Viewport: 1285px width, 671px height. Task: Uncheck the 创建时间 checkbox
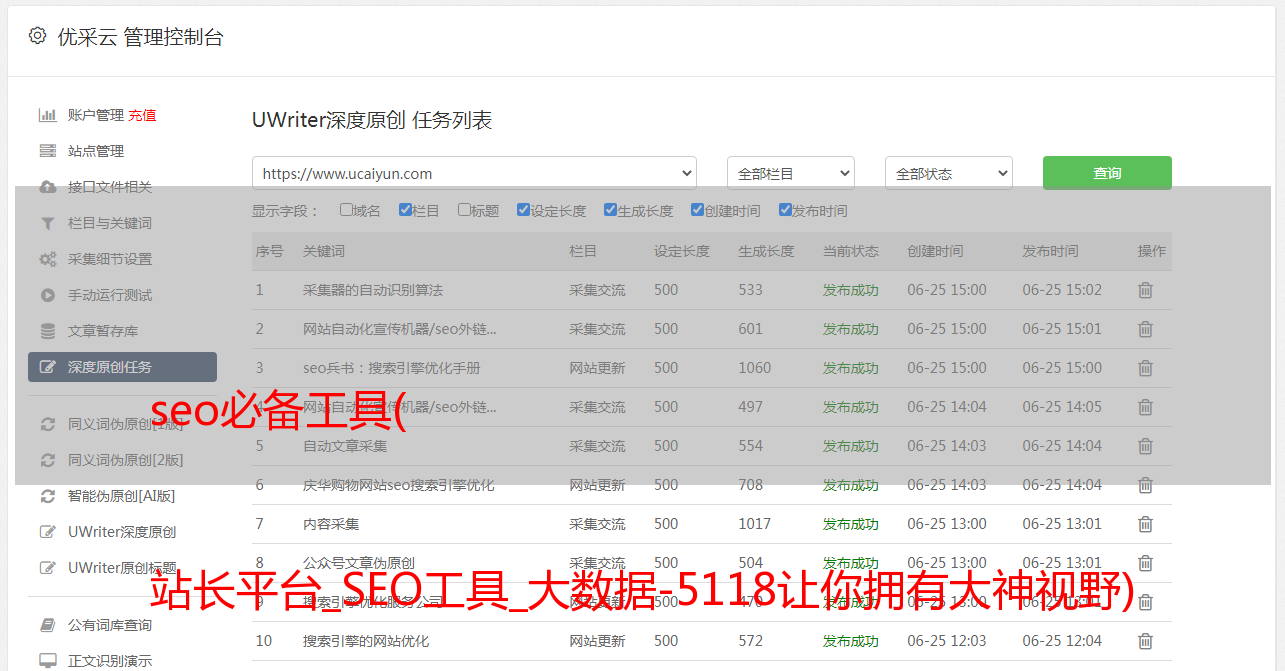pos(697,210)
